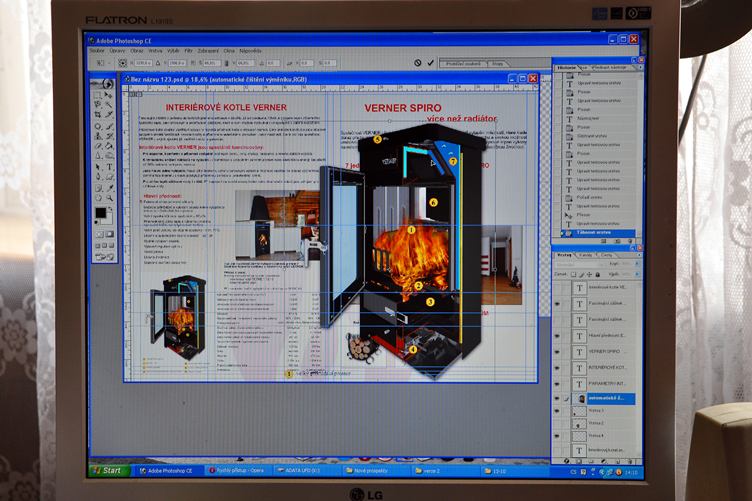The width and height of the screenshot is (752, 501).
Task: Select the Lasso tool
Action: [x=98, y=105]
